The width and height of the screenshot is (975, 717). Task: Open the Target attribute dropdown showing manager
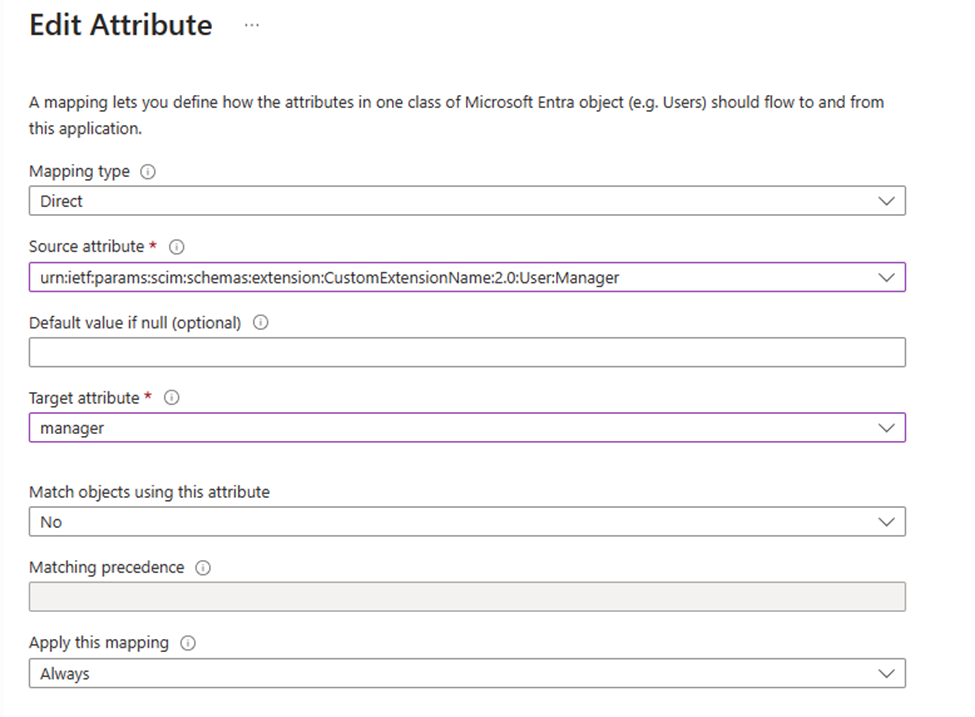467,428
